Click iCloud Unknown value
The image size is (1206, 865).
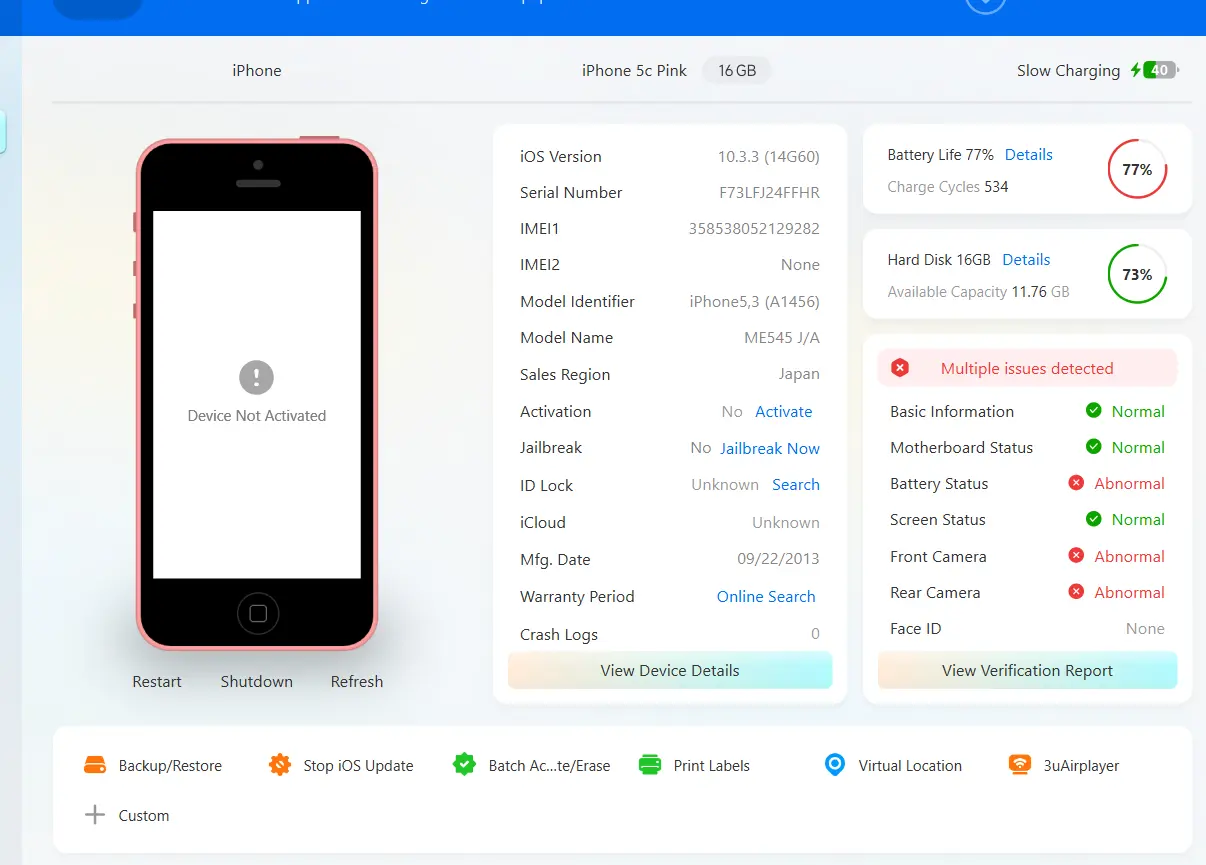pyautogui.click(x=786, y=523)
